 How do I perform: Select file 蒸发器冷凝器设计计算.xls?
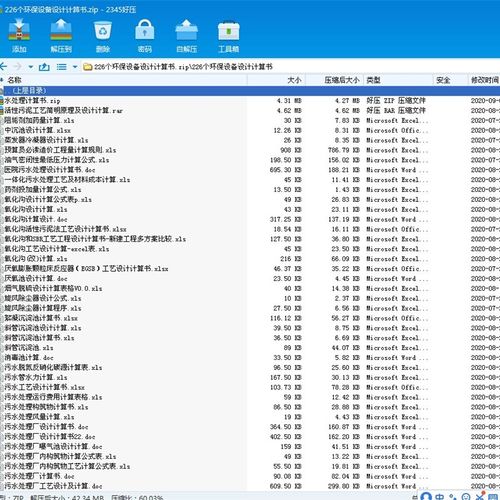pos(46,140)
